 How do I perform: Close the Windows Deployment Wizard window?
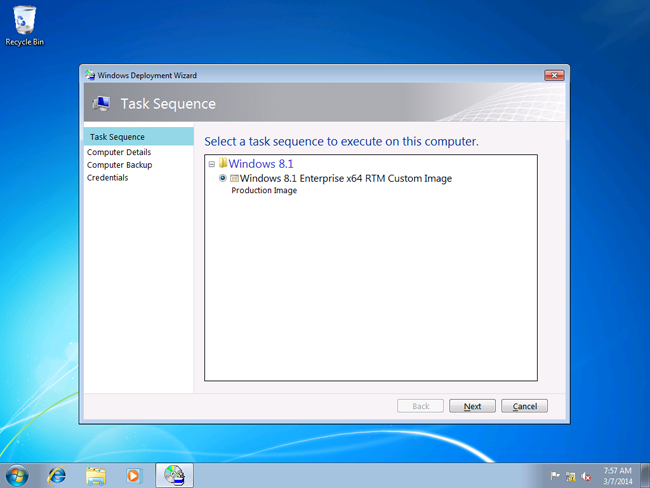(x=554, y=75)
